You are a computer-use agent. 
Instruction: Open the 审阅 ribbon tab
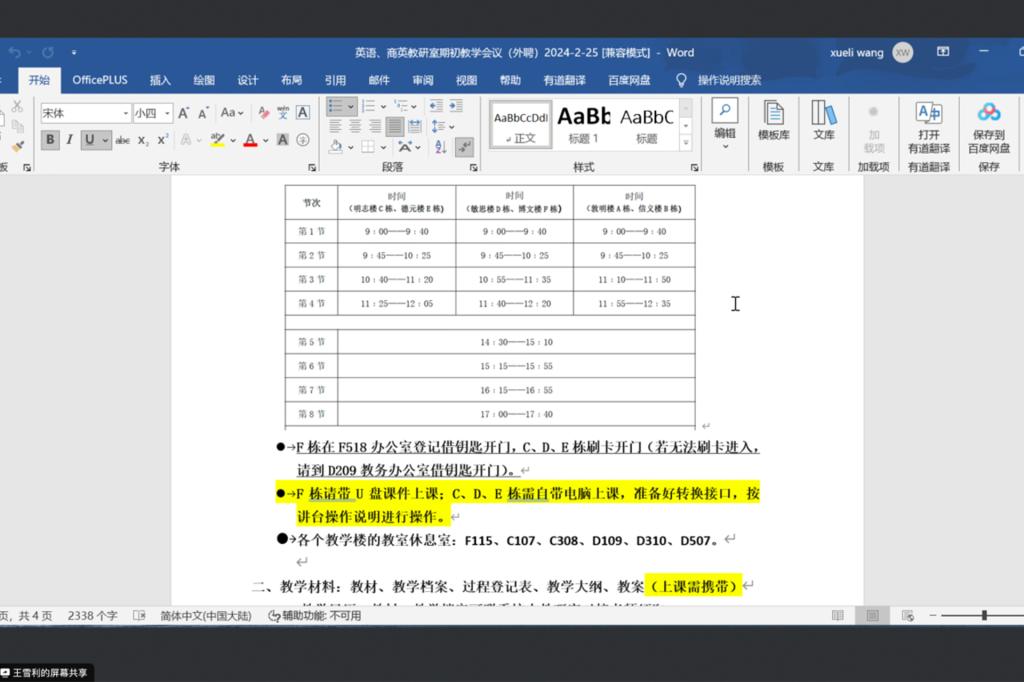(423, 80)
